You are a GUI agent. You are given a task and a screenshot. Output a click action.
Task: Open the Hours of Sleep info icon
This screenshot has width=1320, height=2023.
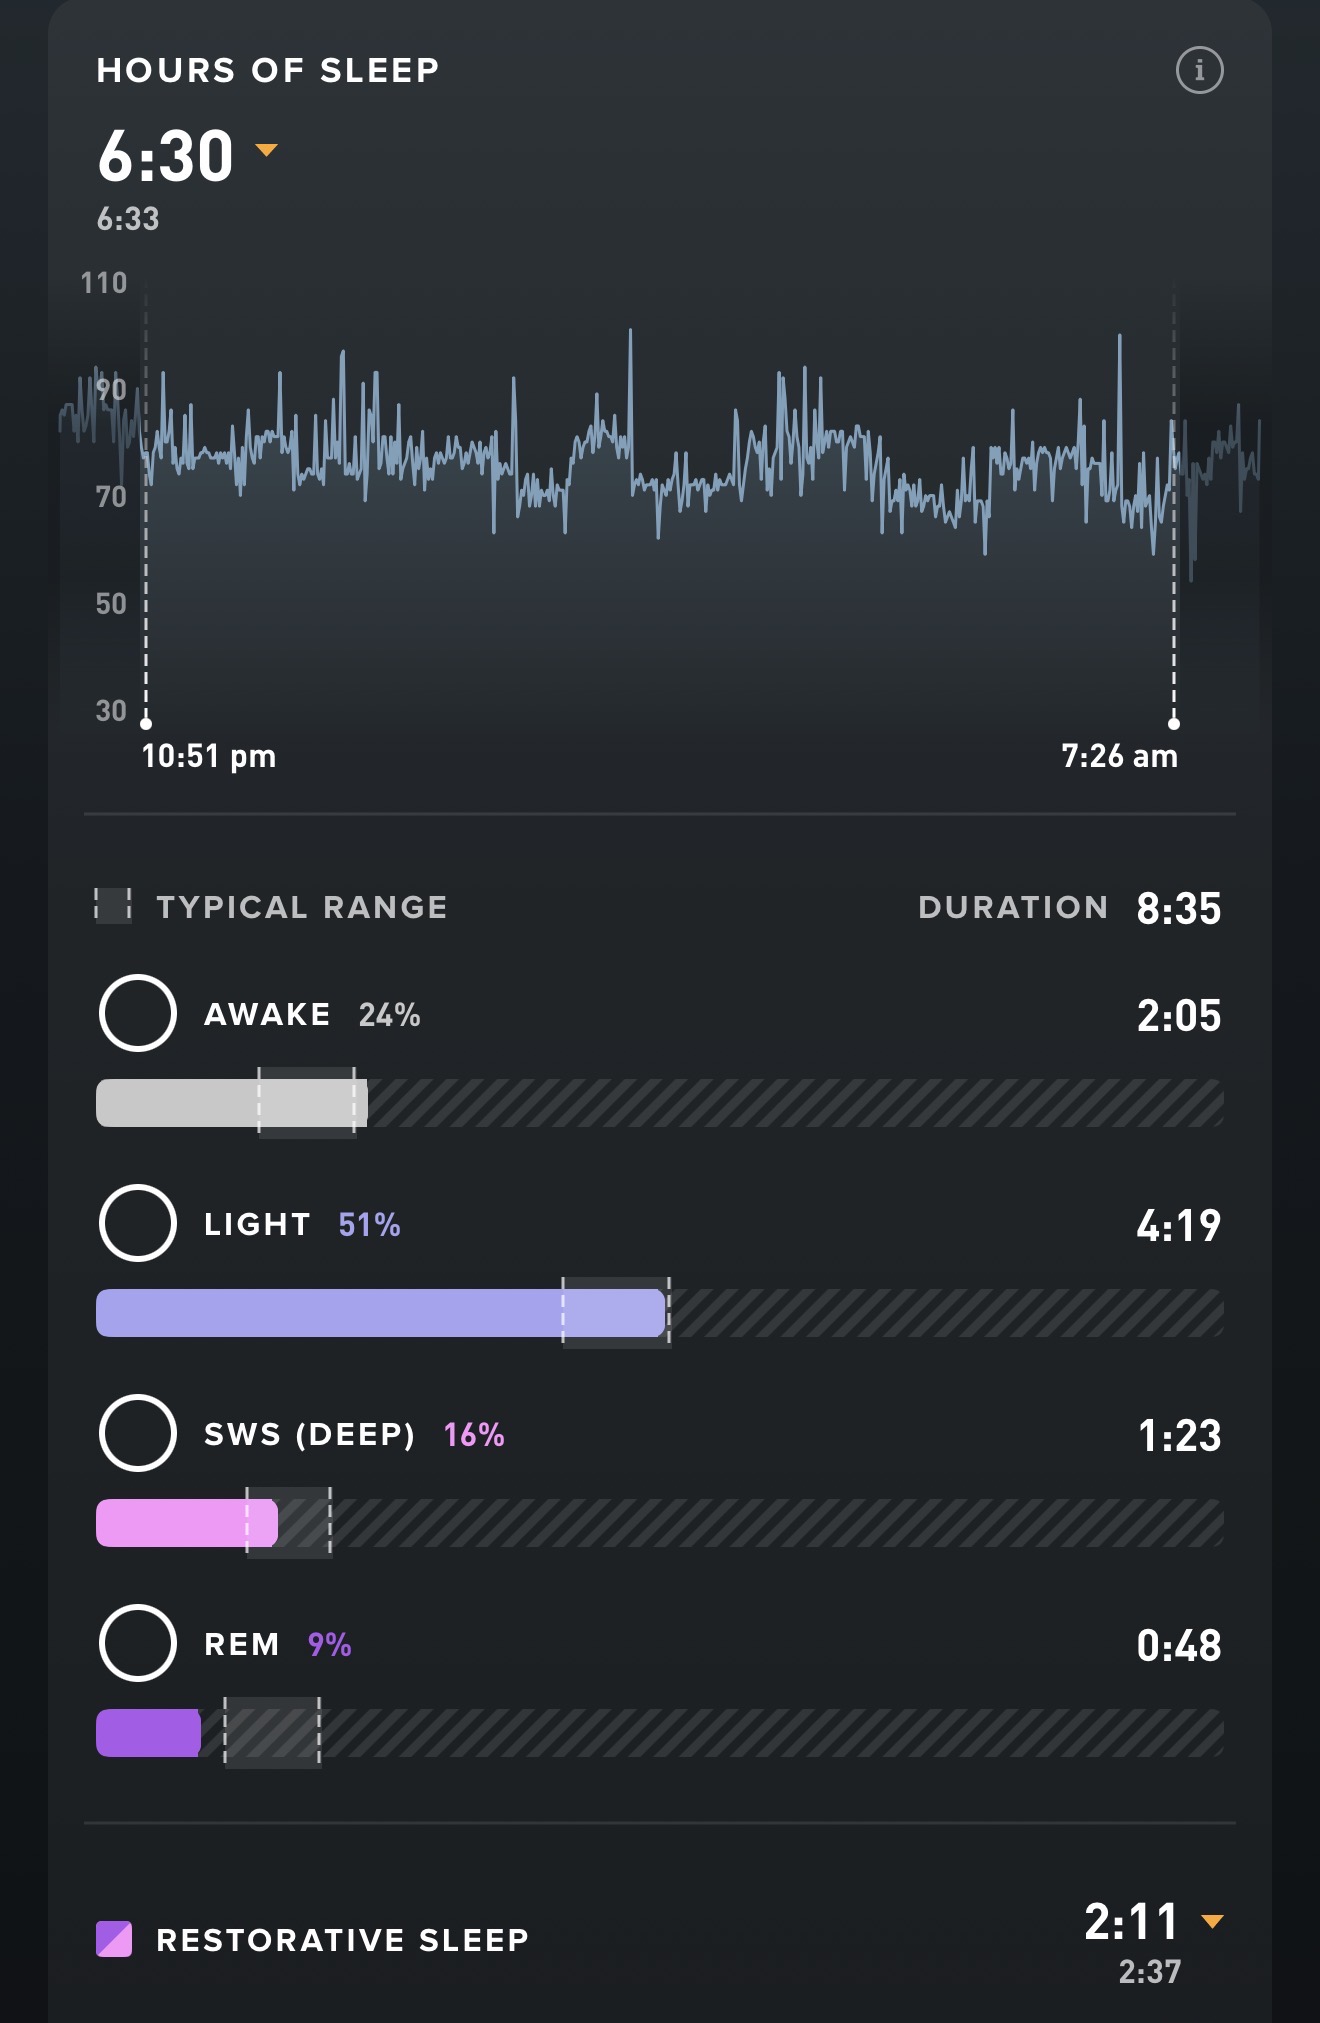pos(1199,71)
